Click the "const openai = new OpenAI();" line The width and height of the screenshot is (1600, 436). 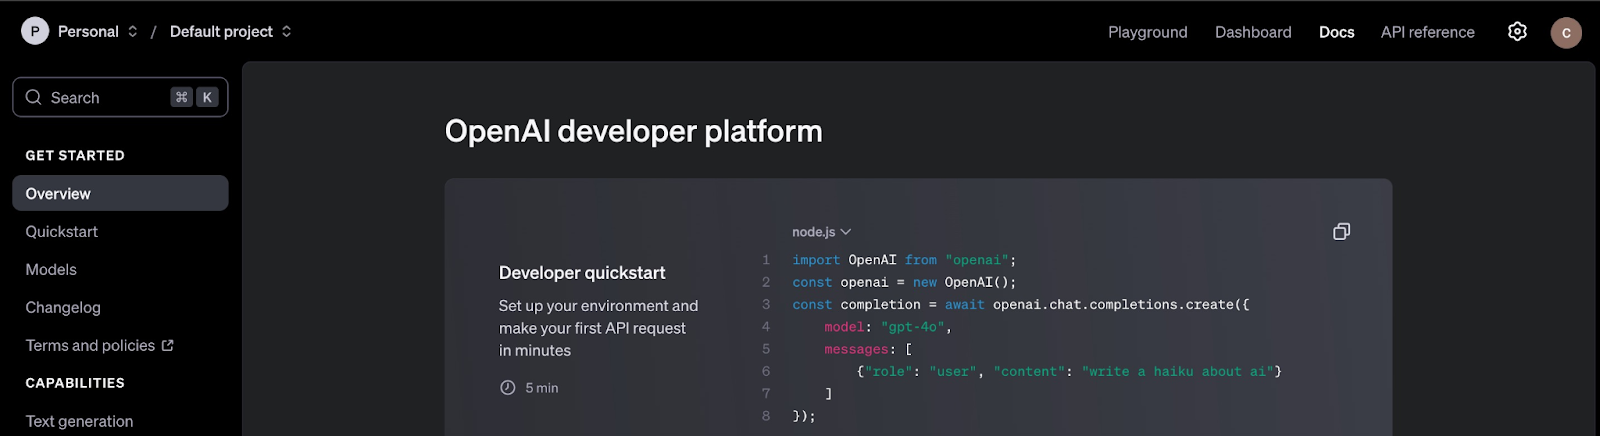904,282
